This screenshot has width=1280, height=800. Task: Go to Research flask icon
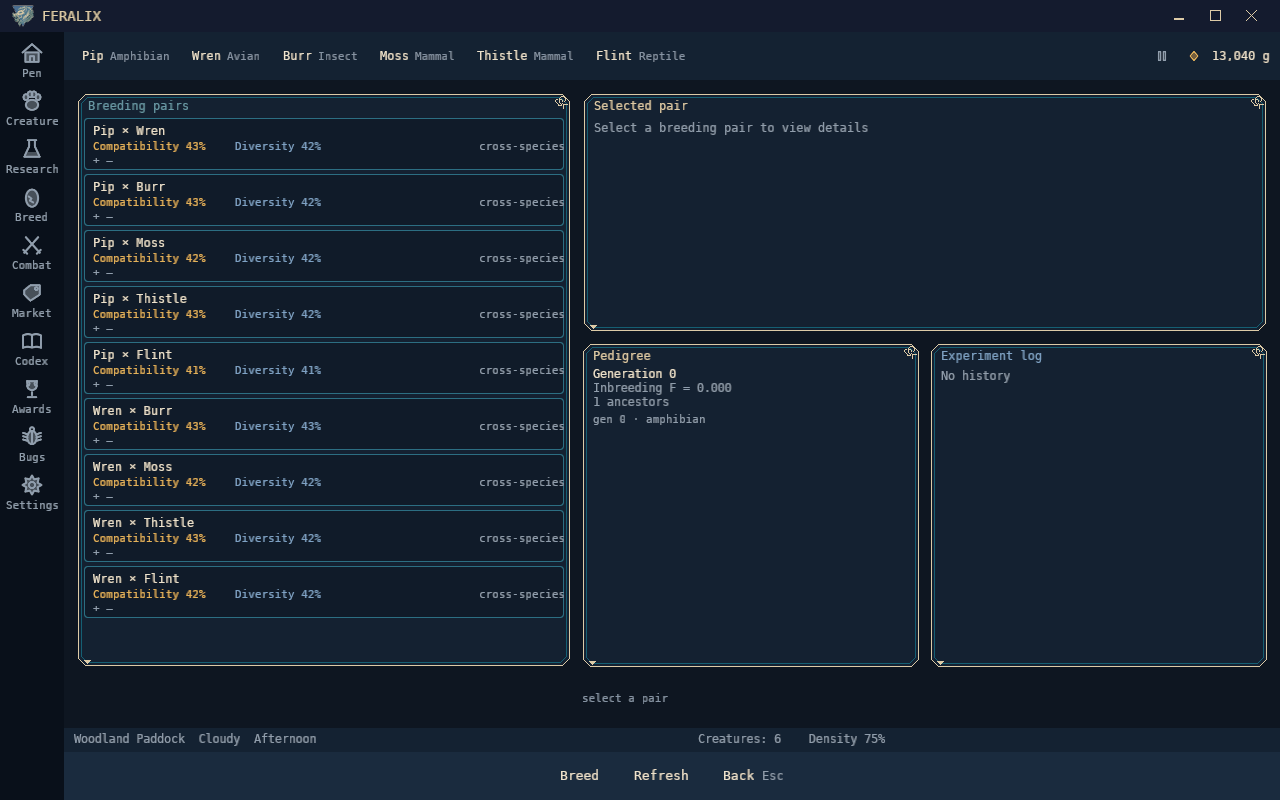click(32, 156)
